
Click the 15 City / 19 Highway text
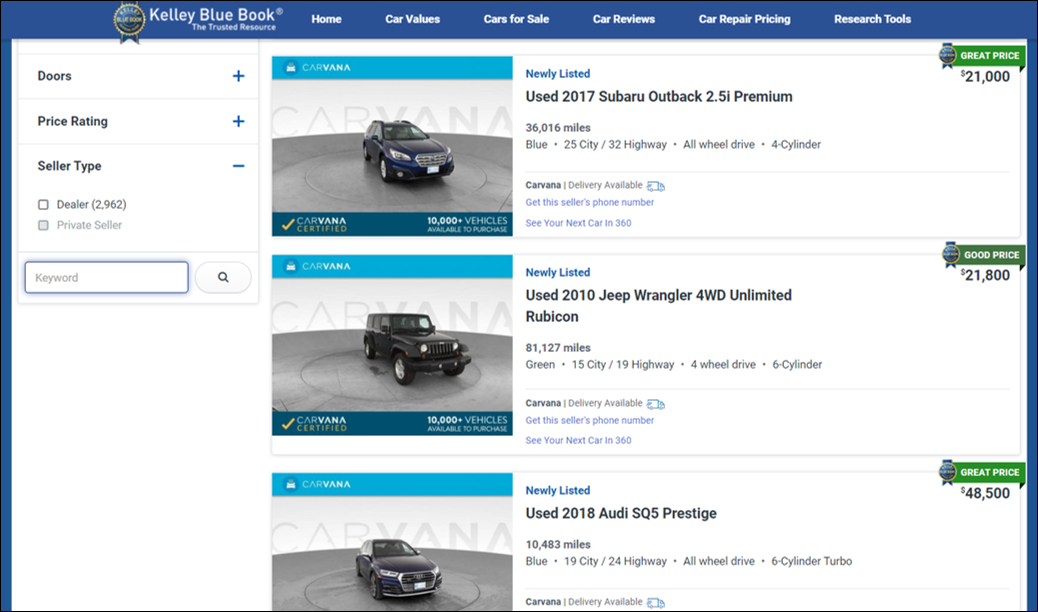[623, 365]
